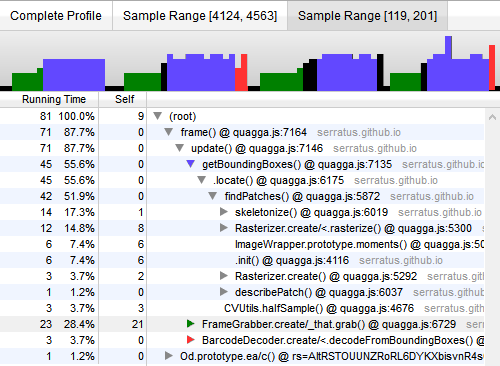Image resolution: width=500 pixels, height=366 pixels.
Task: Click the serratus.github.io source next to frame()
Action: [x=359, y=132]
